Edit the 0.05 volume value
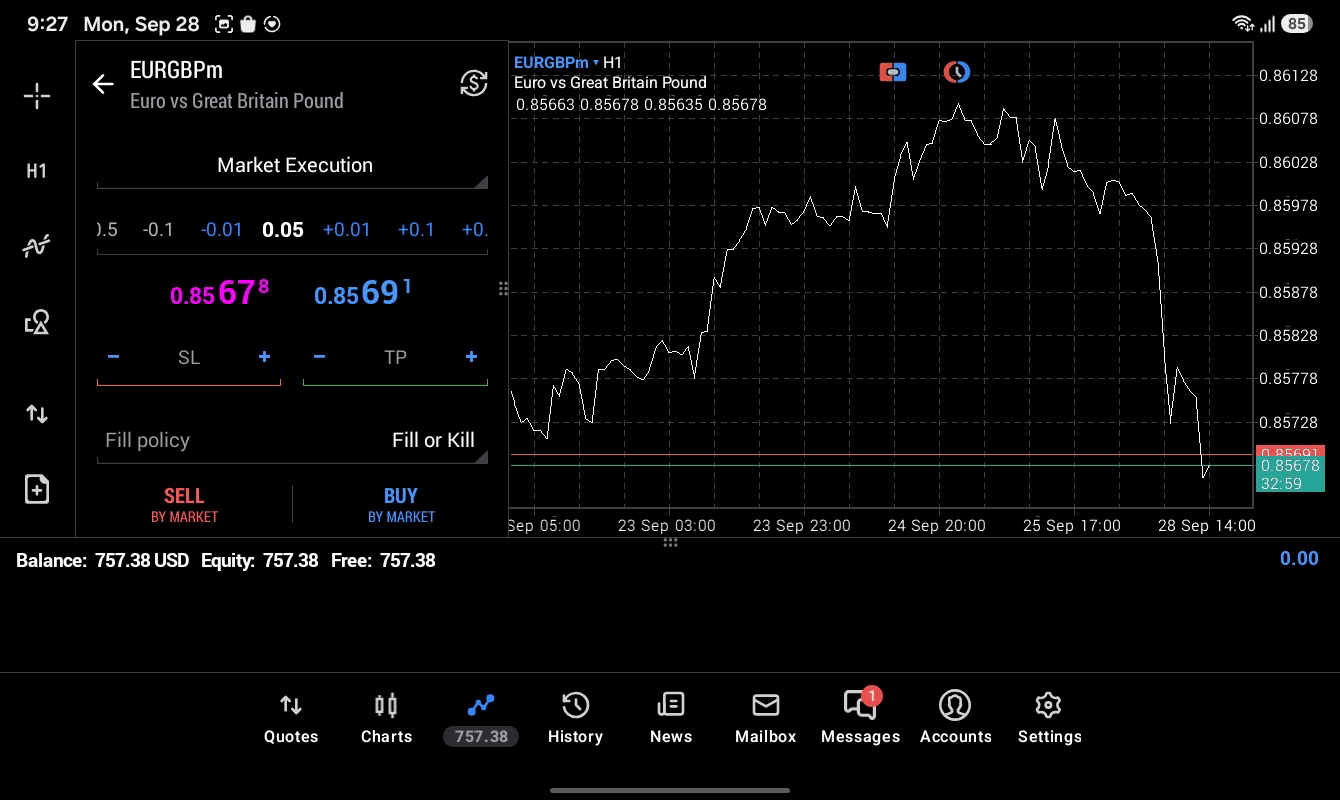1340x800 pixels. click(x=283, y=230)
